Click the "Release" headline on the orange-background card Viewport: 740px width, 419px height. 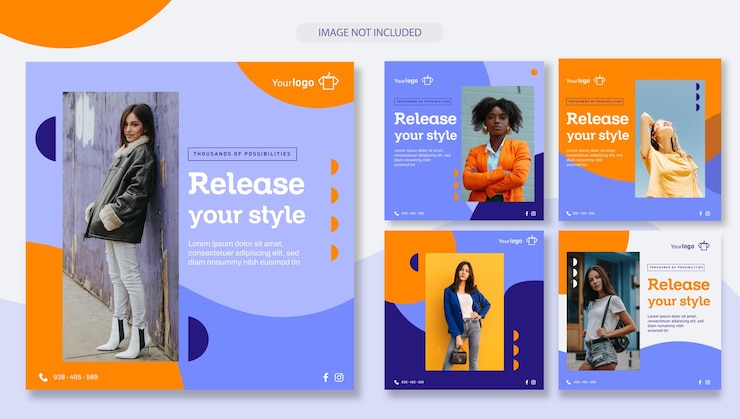tap(597, 119)
